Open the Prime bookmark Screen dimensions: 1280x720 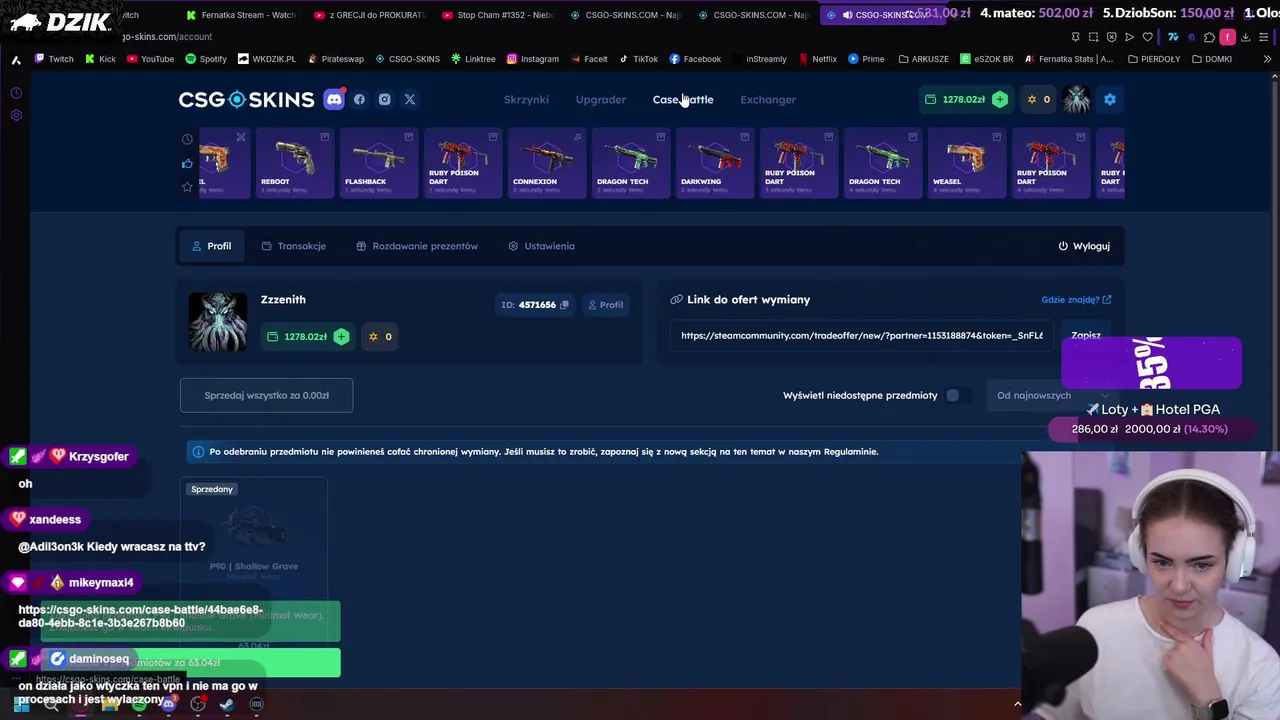[866, 59]
